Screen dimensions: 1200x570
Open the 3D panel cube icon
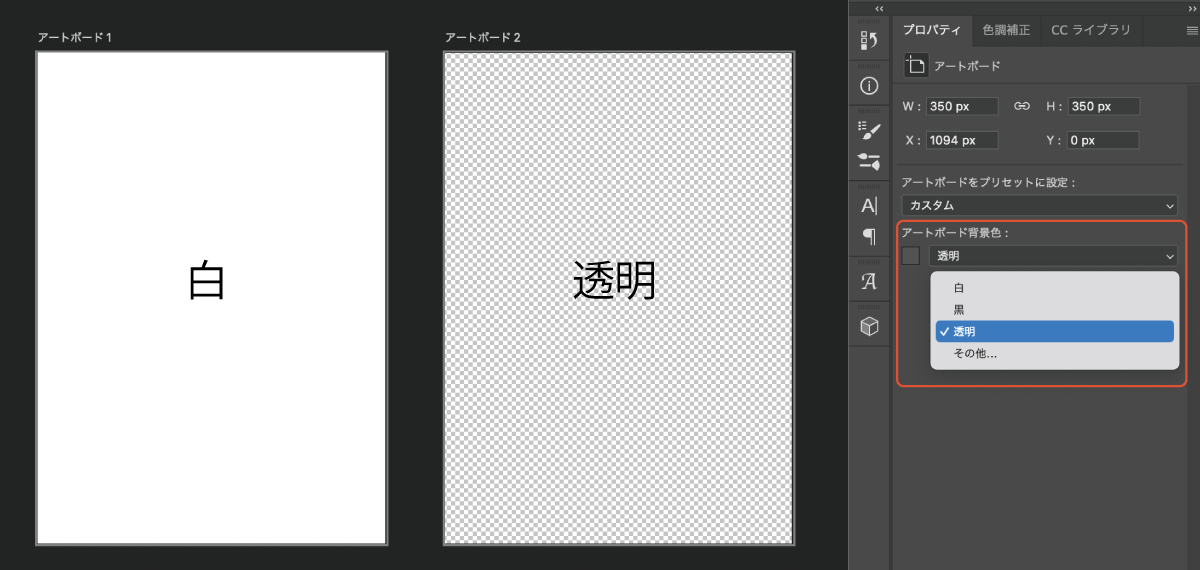[869, 326]
